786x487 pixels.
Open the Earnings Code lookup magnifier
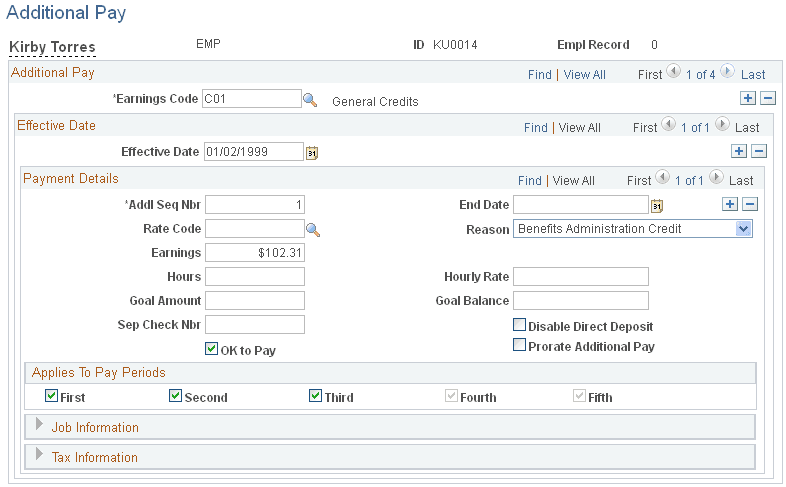pos(310,100)
